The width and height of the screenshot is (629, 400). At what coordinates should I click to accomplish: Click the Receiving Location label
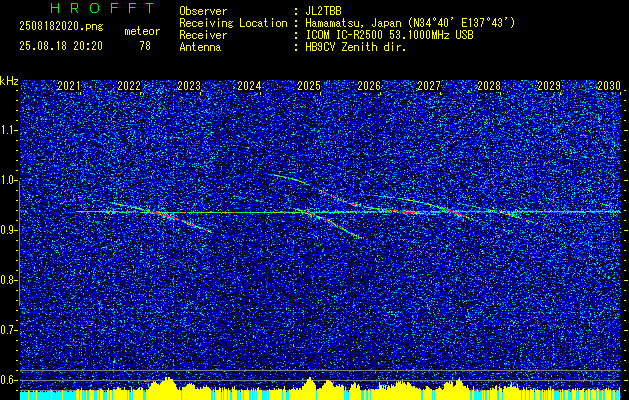(233, 23)
